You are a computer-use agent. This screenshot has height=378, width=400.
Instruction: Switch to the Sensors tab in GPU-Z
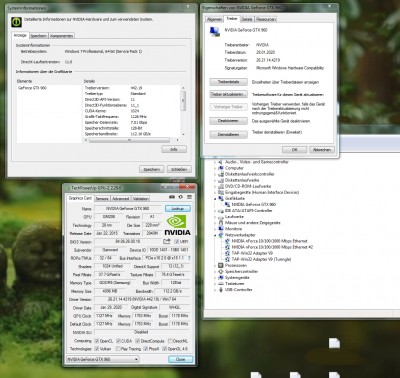tap(102, 199)
